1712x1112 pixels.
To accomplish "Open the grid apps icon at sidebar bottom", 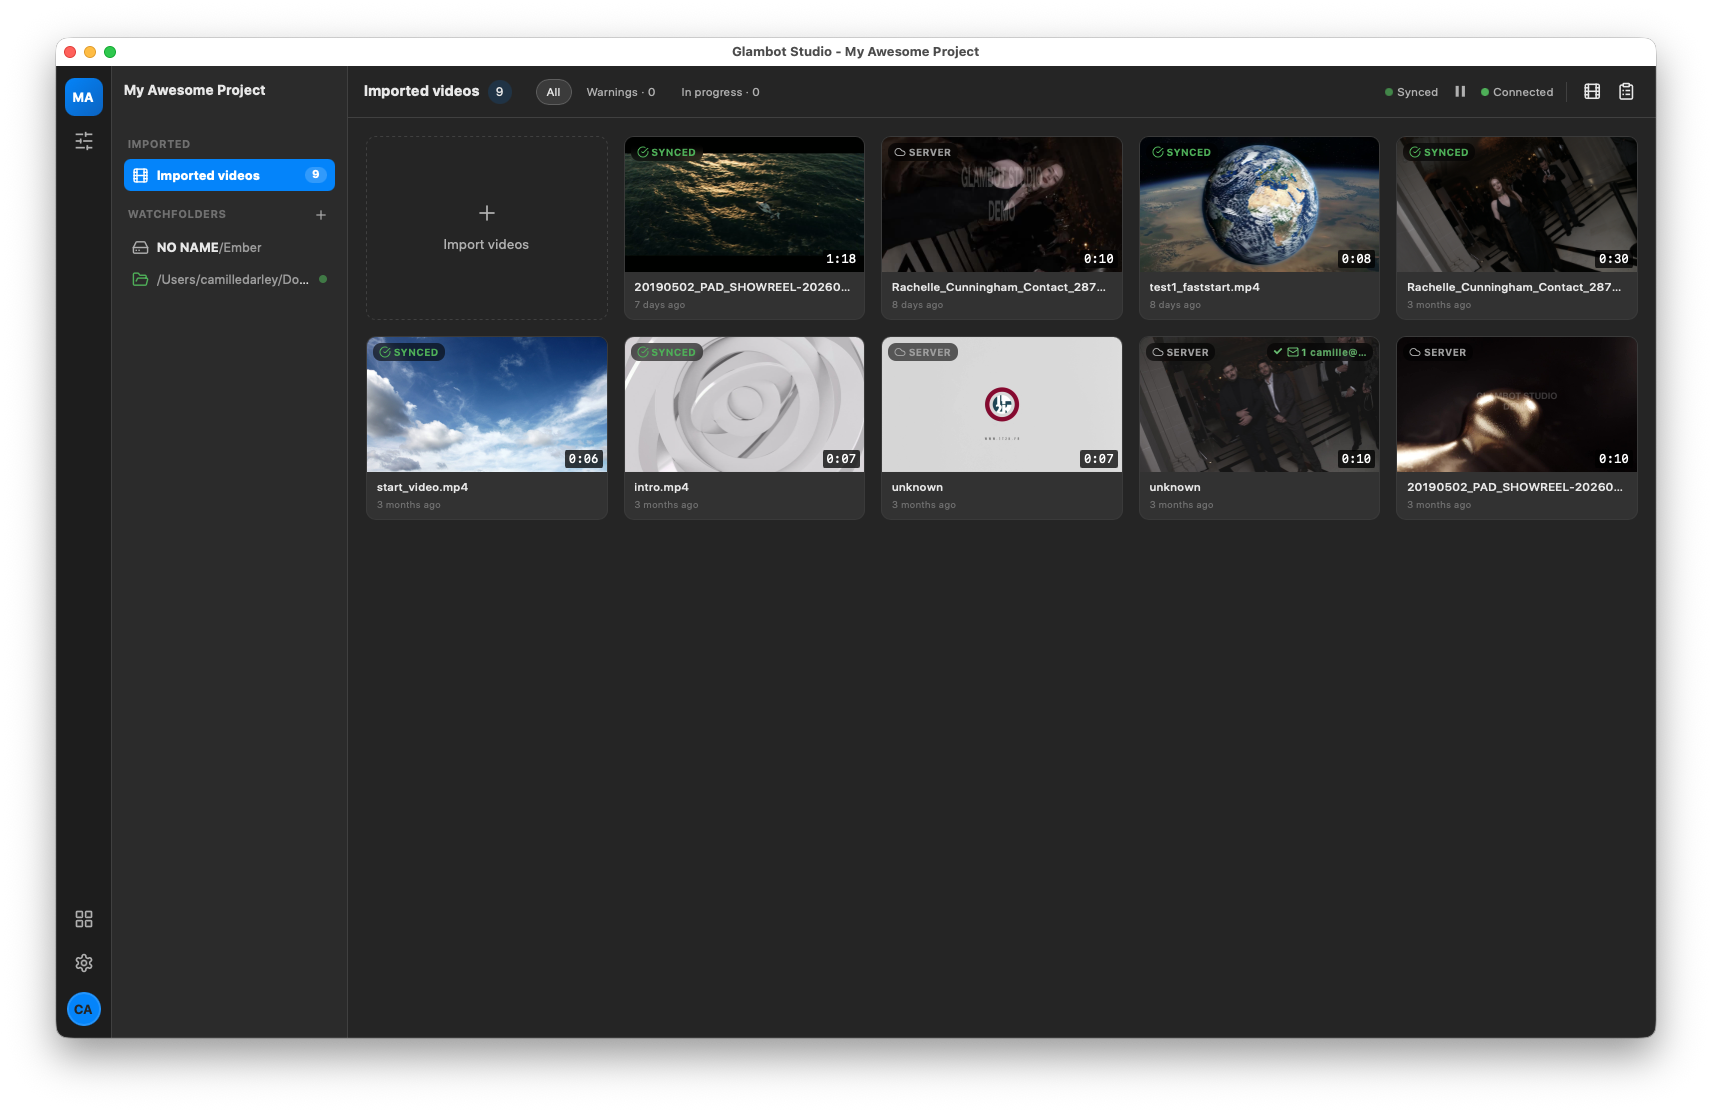I will point(84,919).
